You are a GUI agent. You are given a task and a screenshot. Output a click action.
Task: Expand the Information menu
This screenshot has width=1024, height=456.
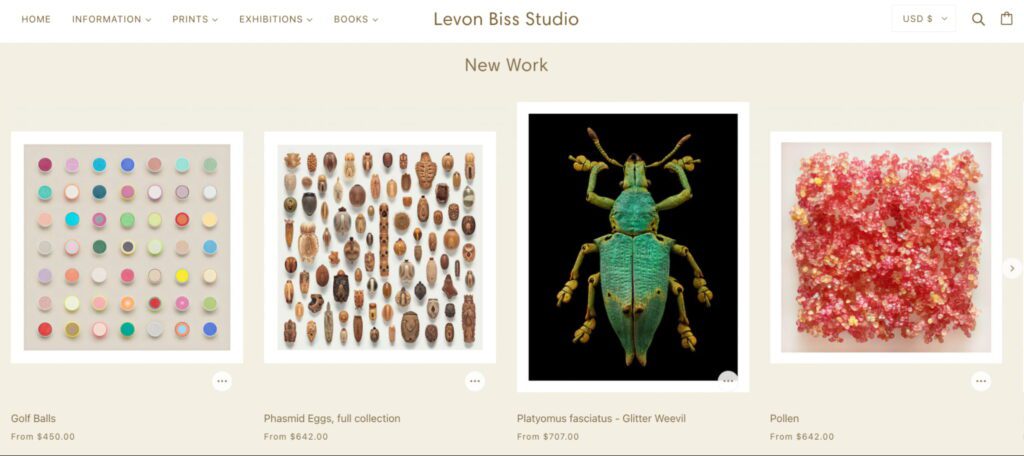[x=112, y=20]
